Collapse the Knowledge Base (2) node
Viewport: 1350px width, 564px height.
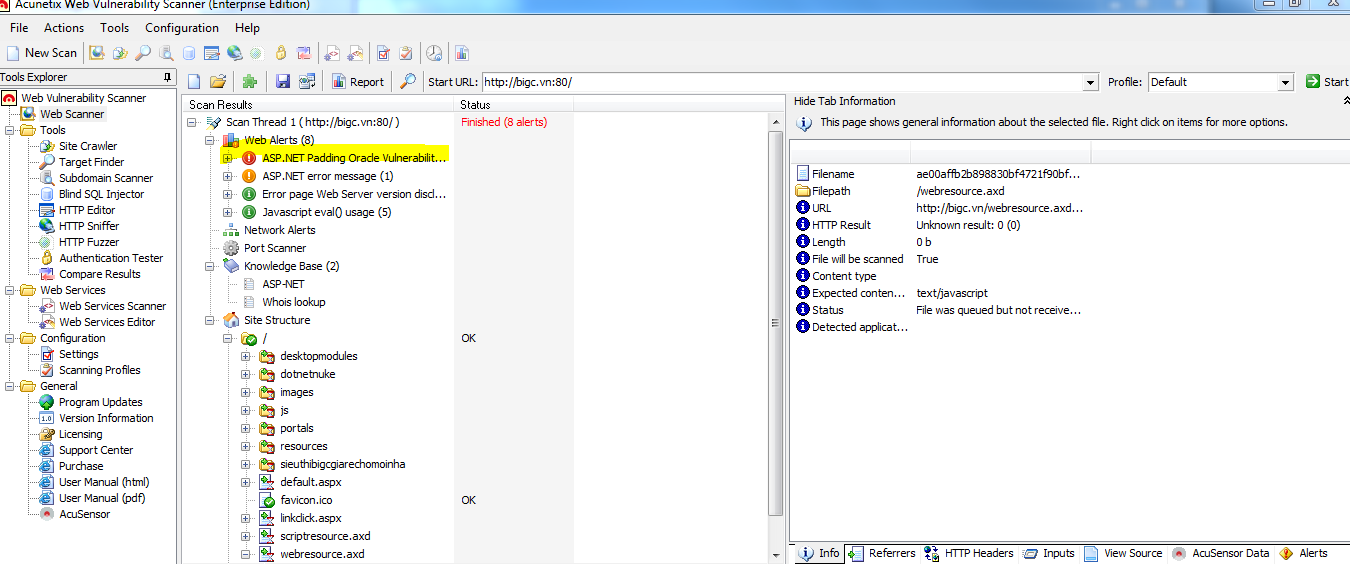click(x=210, y=266)
